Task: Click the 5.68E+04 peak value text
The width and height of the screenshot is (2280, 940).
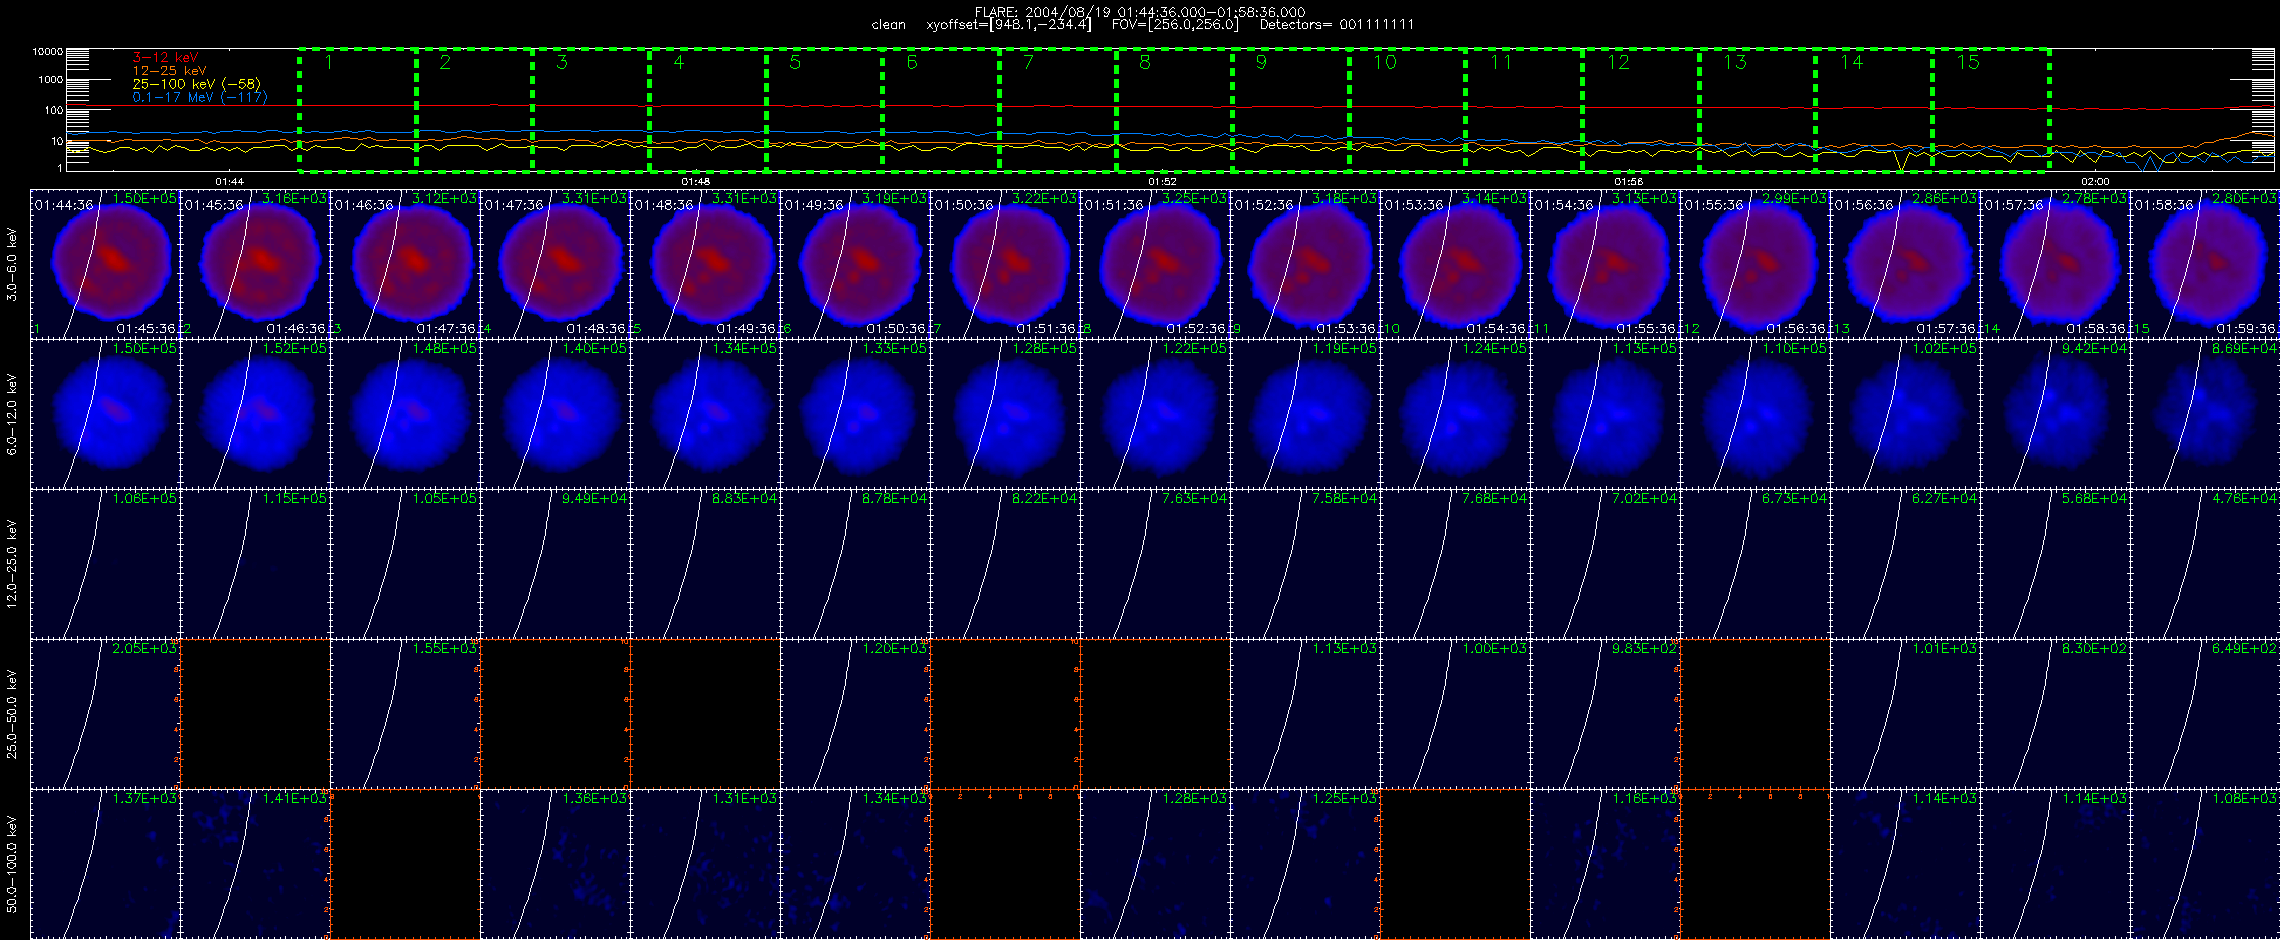Action: pyautogui.click(x=2095, y=498)
